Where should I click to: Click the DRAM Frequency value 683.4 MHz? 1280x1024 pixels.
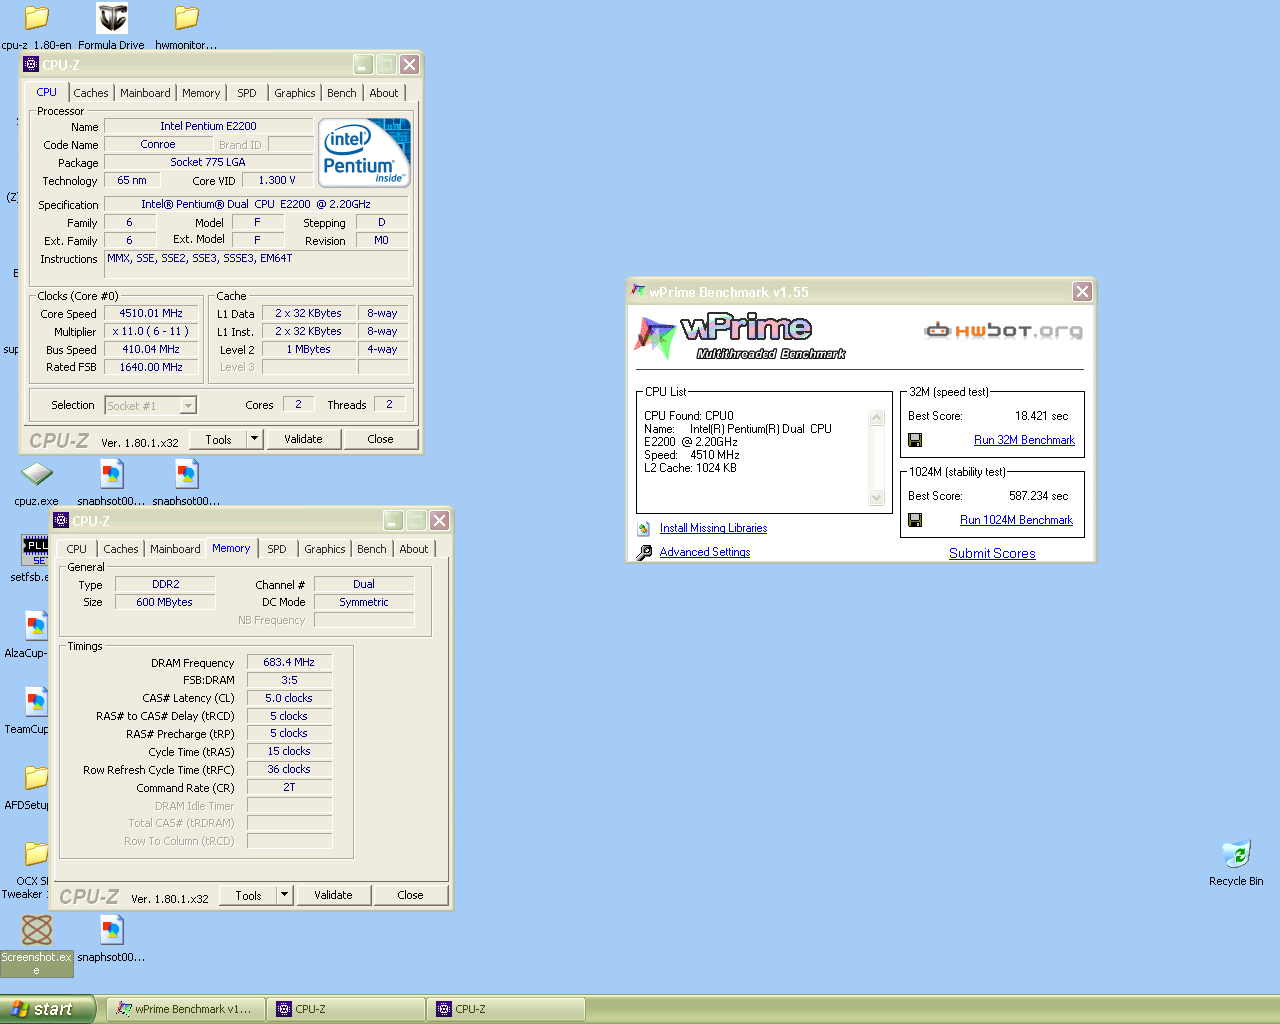point(289,662)
